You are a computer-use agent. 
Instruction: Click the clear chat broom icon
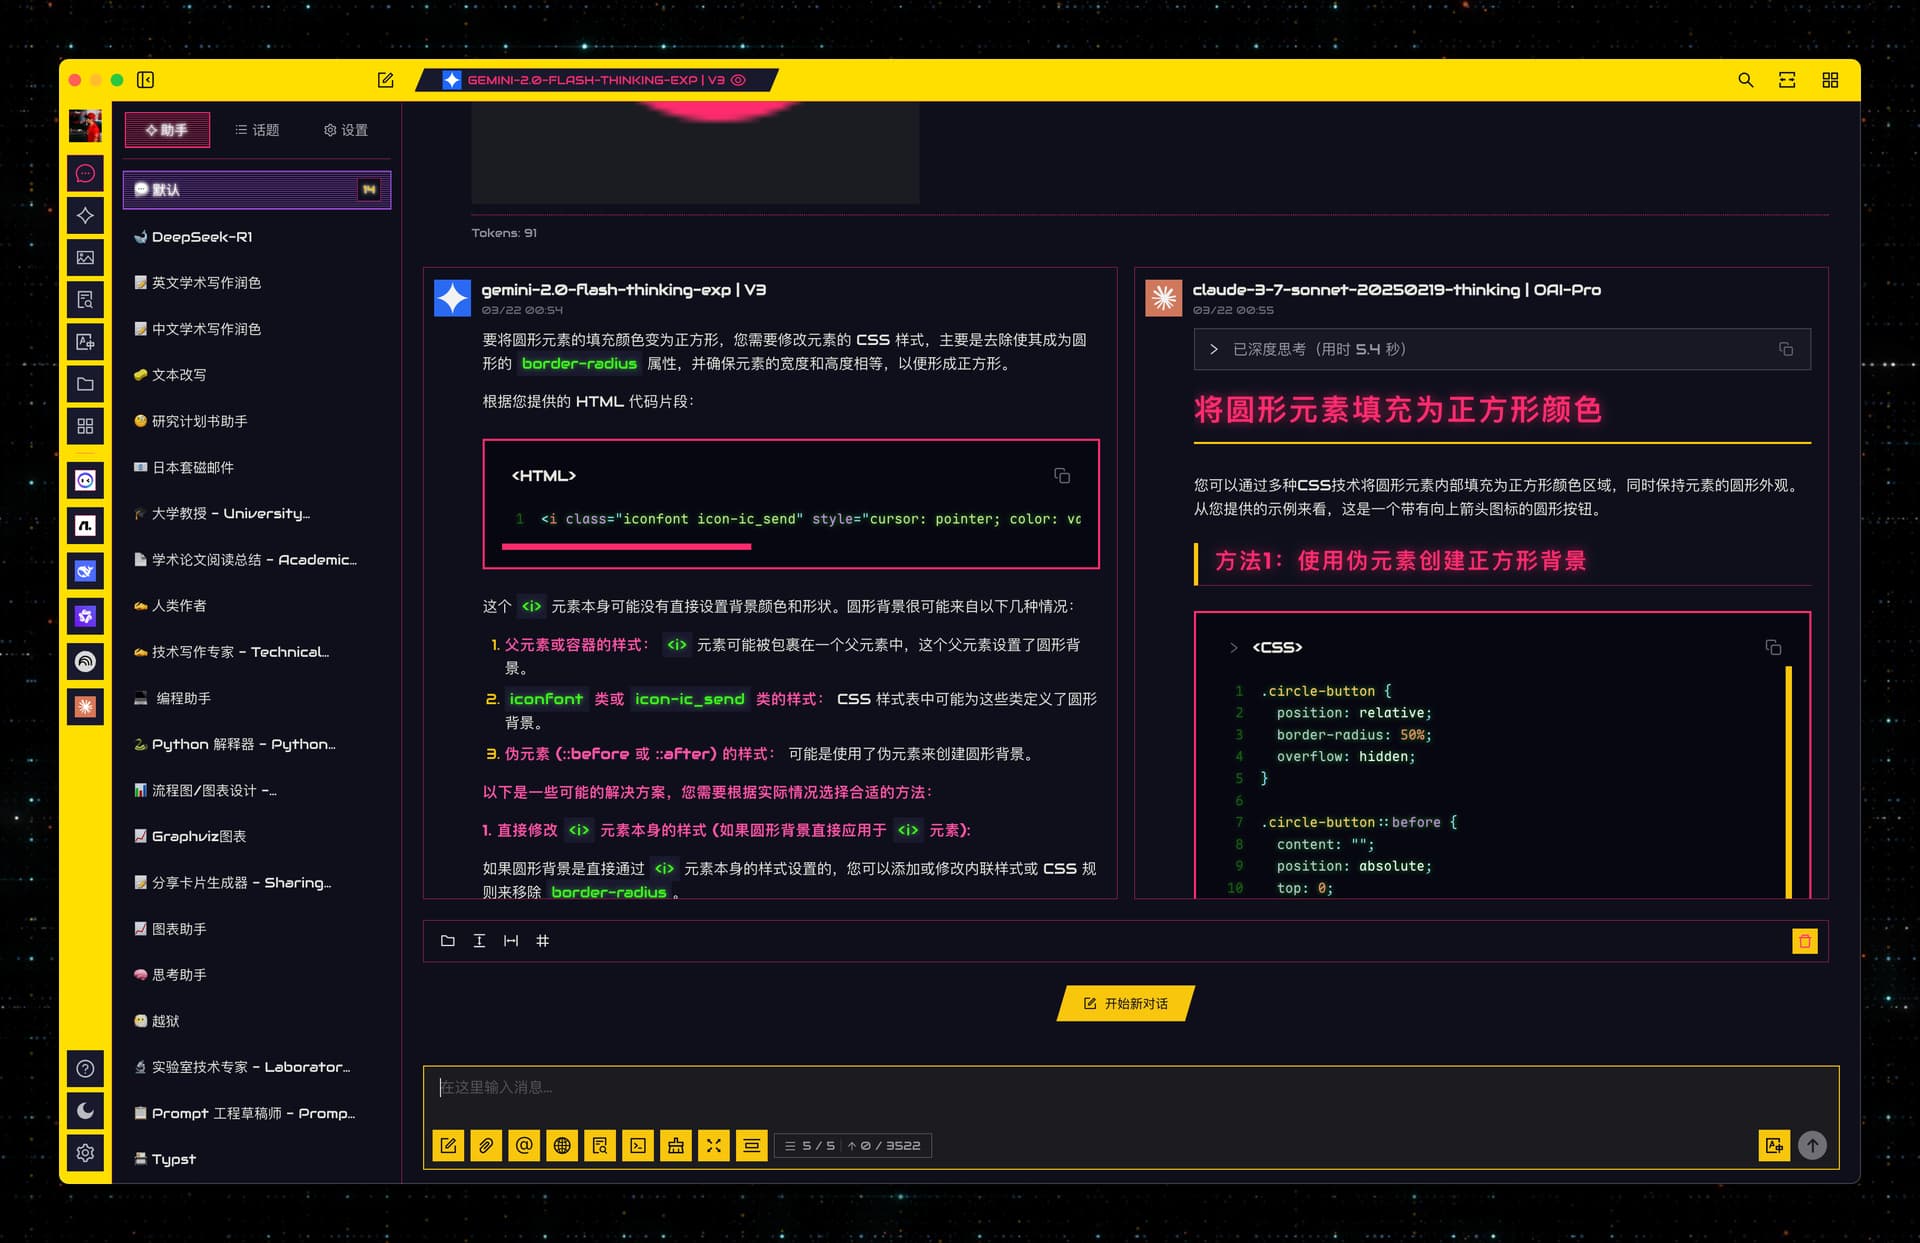(x=676, y=1146)
